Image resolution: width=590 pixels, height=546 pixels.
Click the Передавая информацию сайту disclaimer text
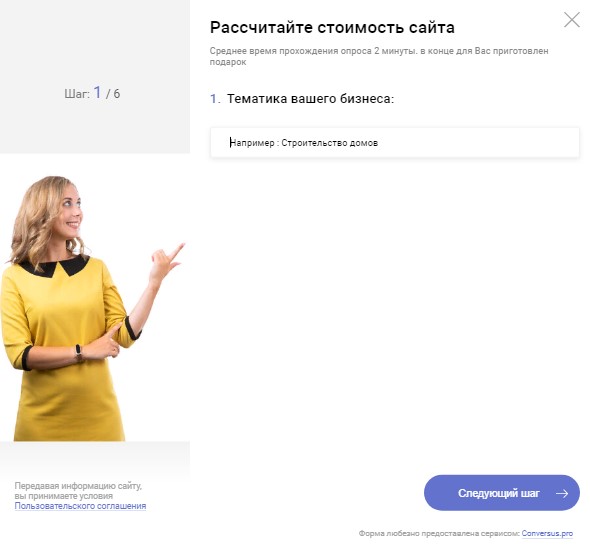click(78, 491)
